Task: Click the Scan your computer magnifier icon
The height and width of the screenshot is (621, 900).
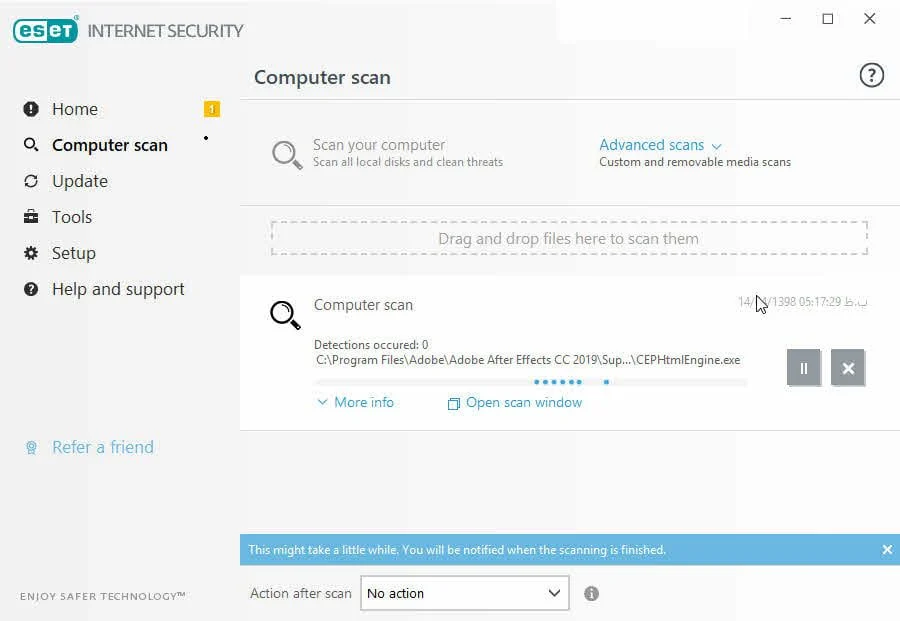Action: (287, 154)
